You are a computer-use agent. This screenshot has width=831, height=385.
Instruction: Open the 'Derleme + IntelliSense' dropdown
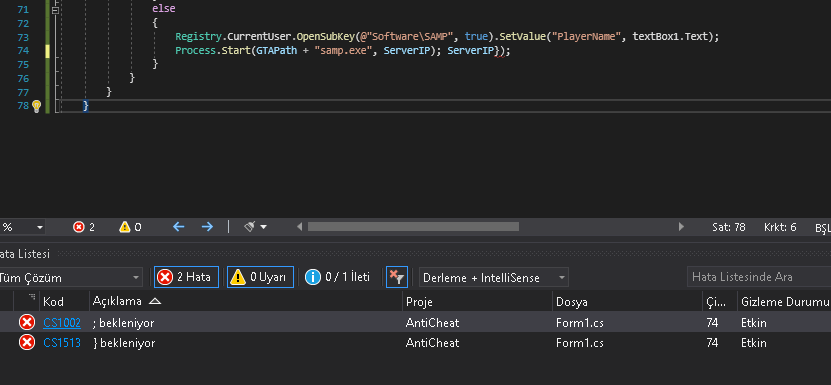point(493,277)
